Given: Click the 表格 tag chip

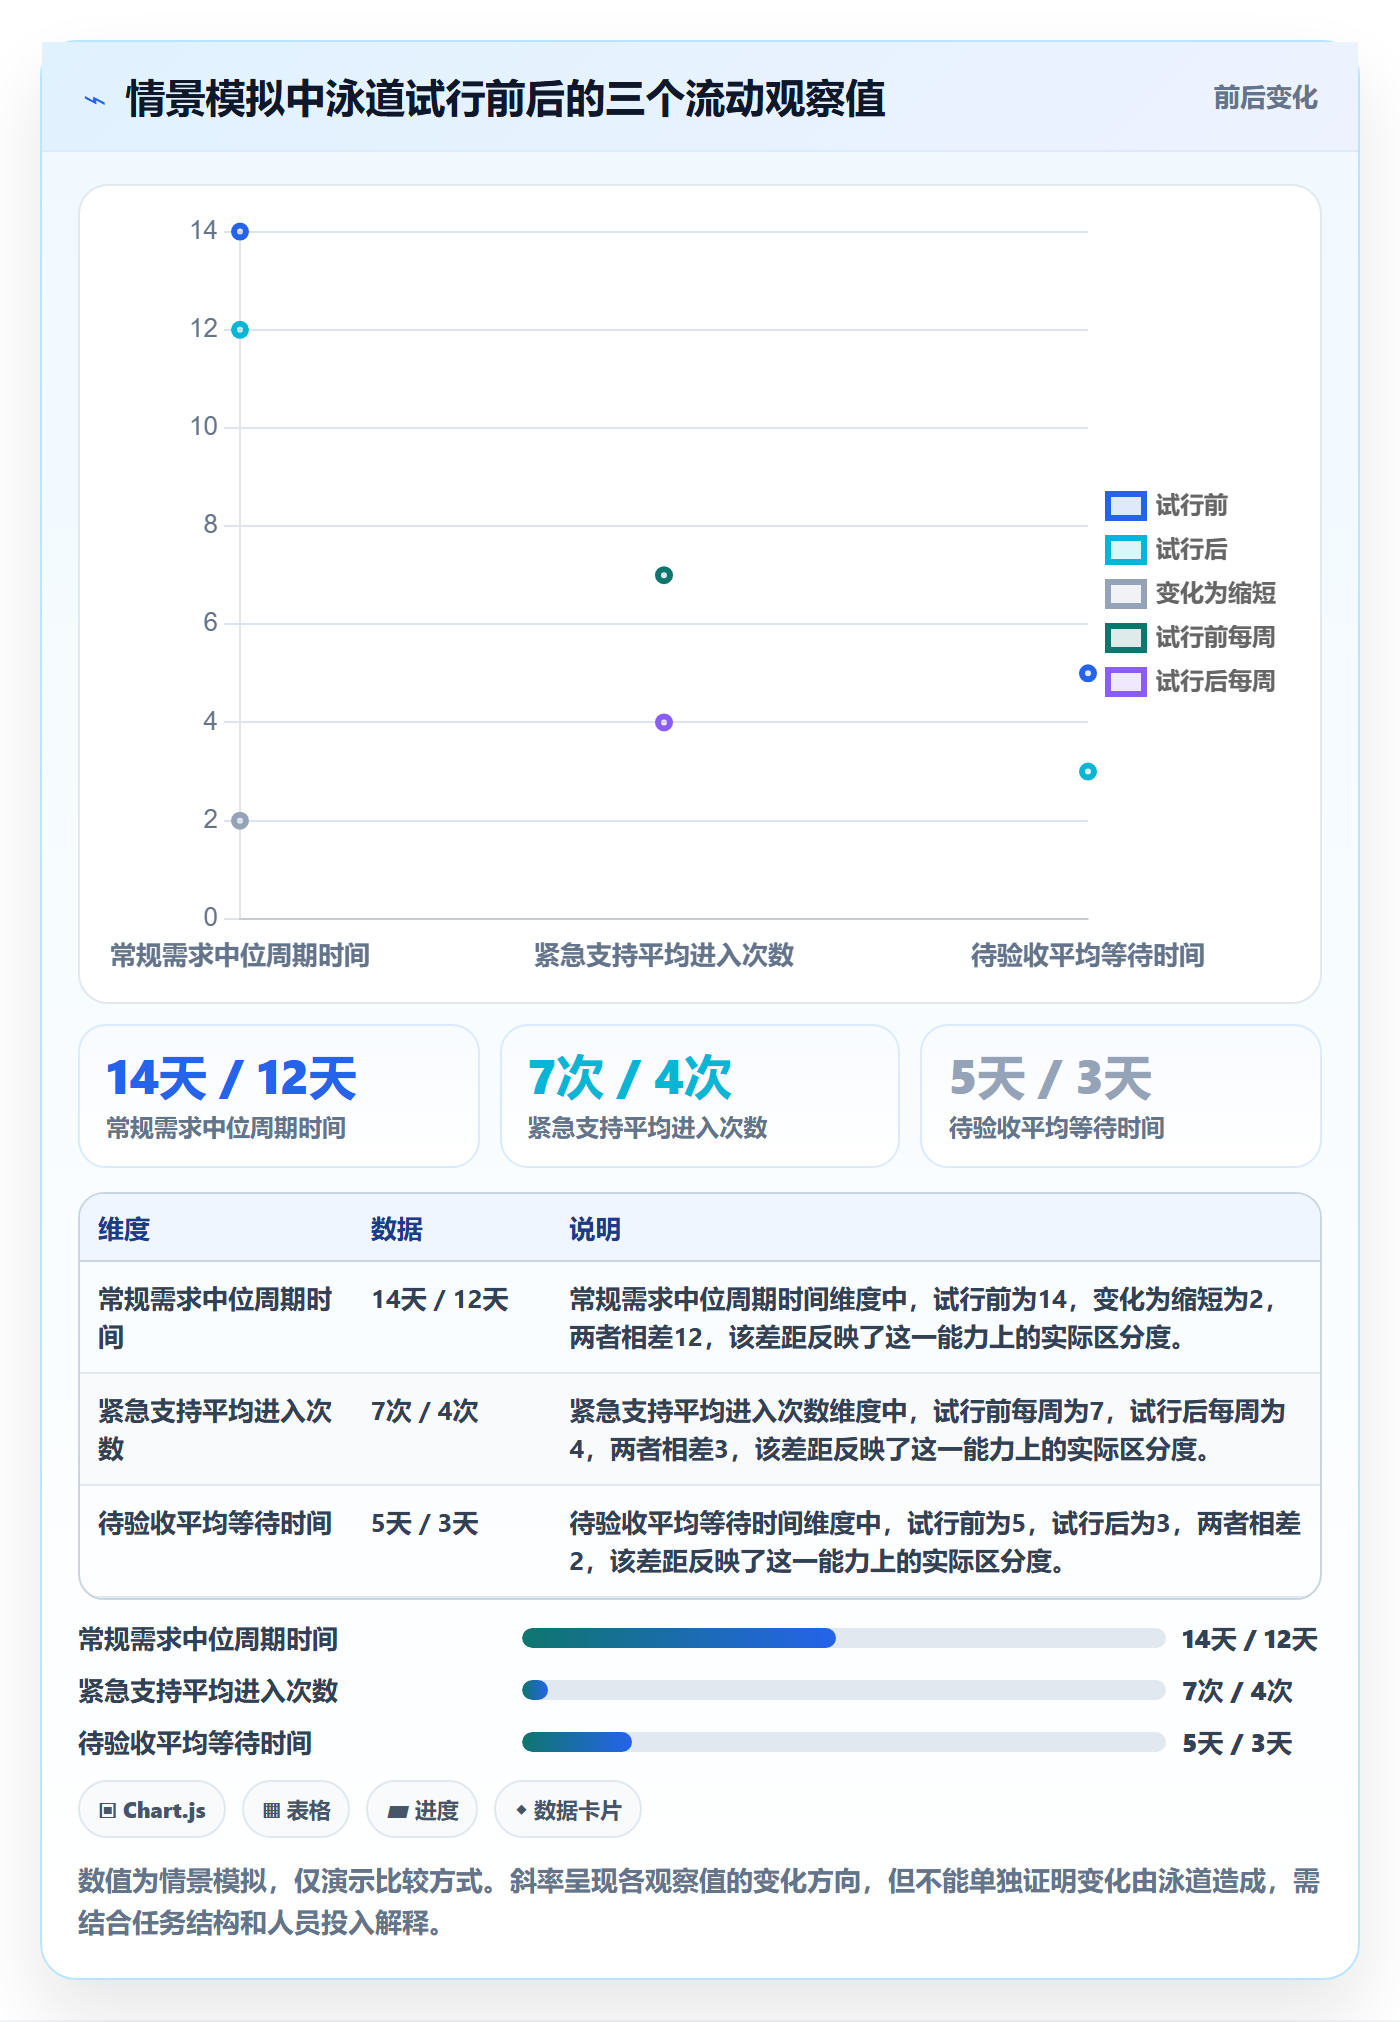Looking at the screenshot, I should 296,1810.
